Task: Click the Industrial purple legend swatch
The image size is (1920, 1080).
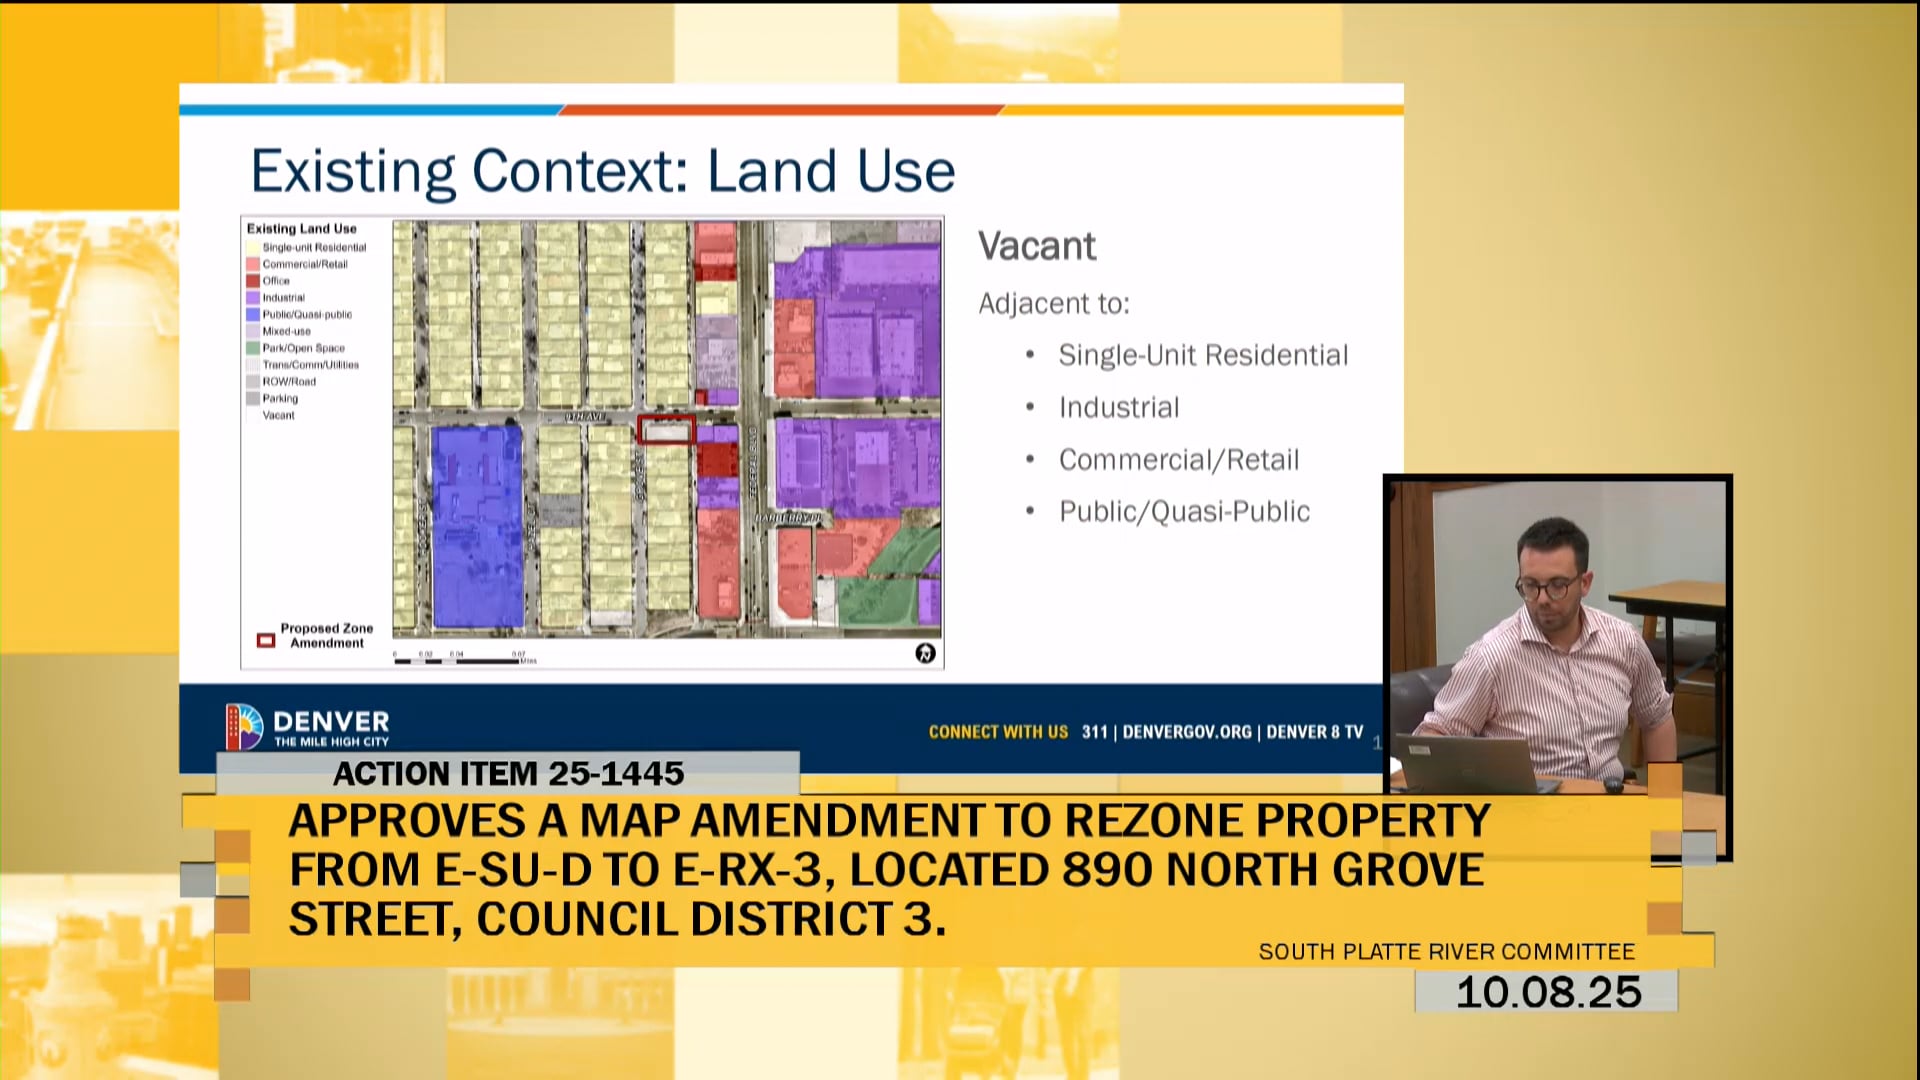Action: point(253,297)
